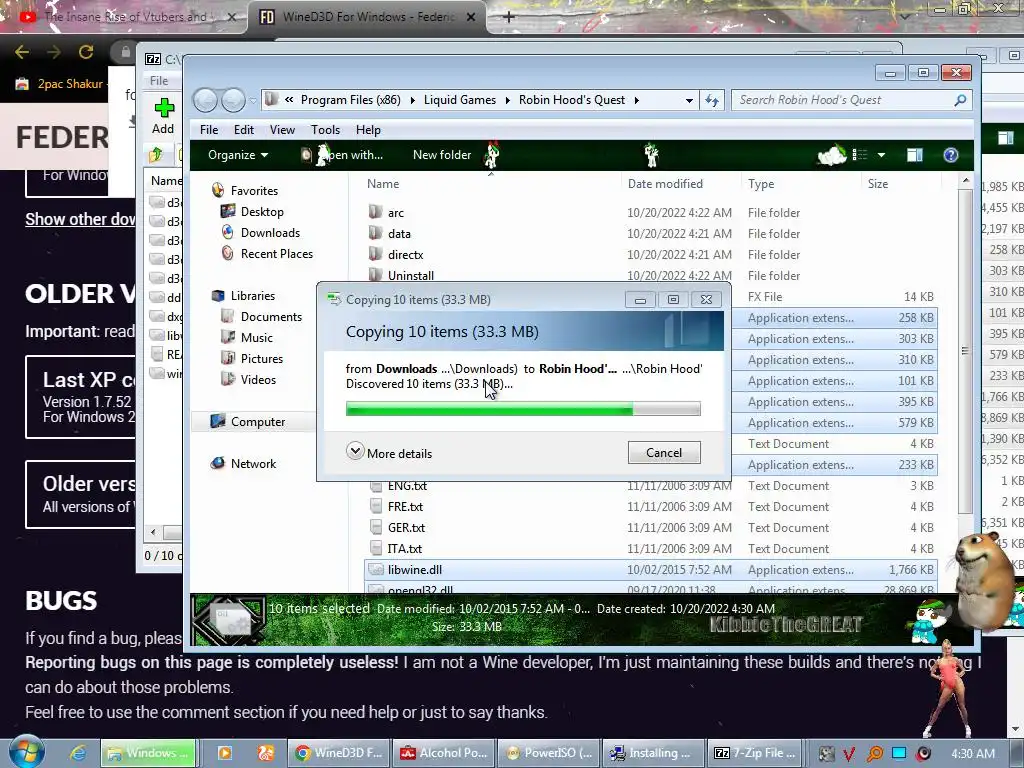
Task: Select the ITA.txt file
Action: 405,549
